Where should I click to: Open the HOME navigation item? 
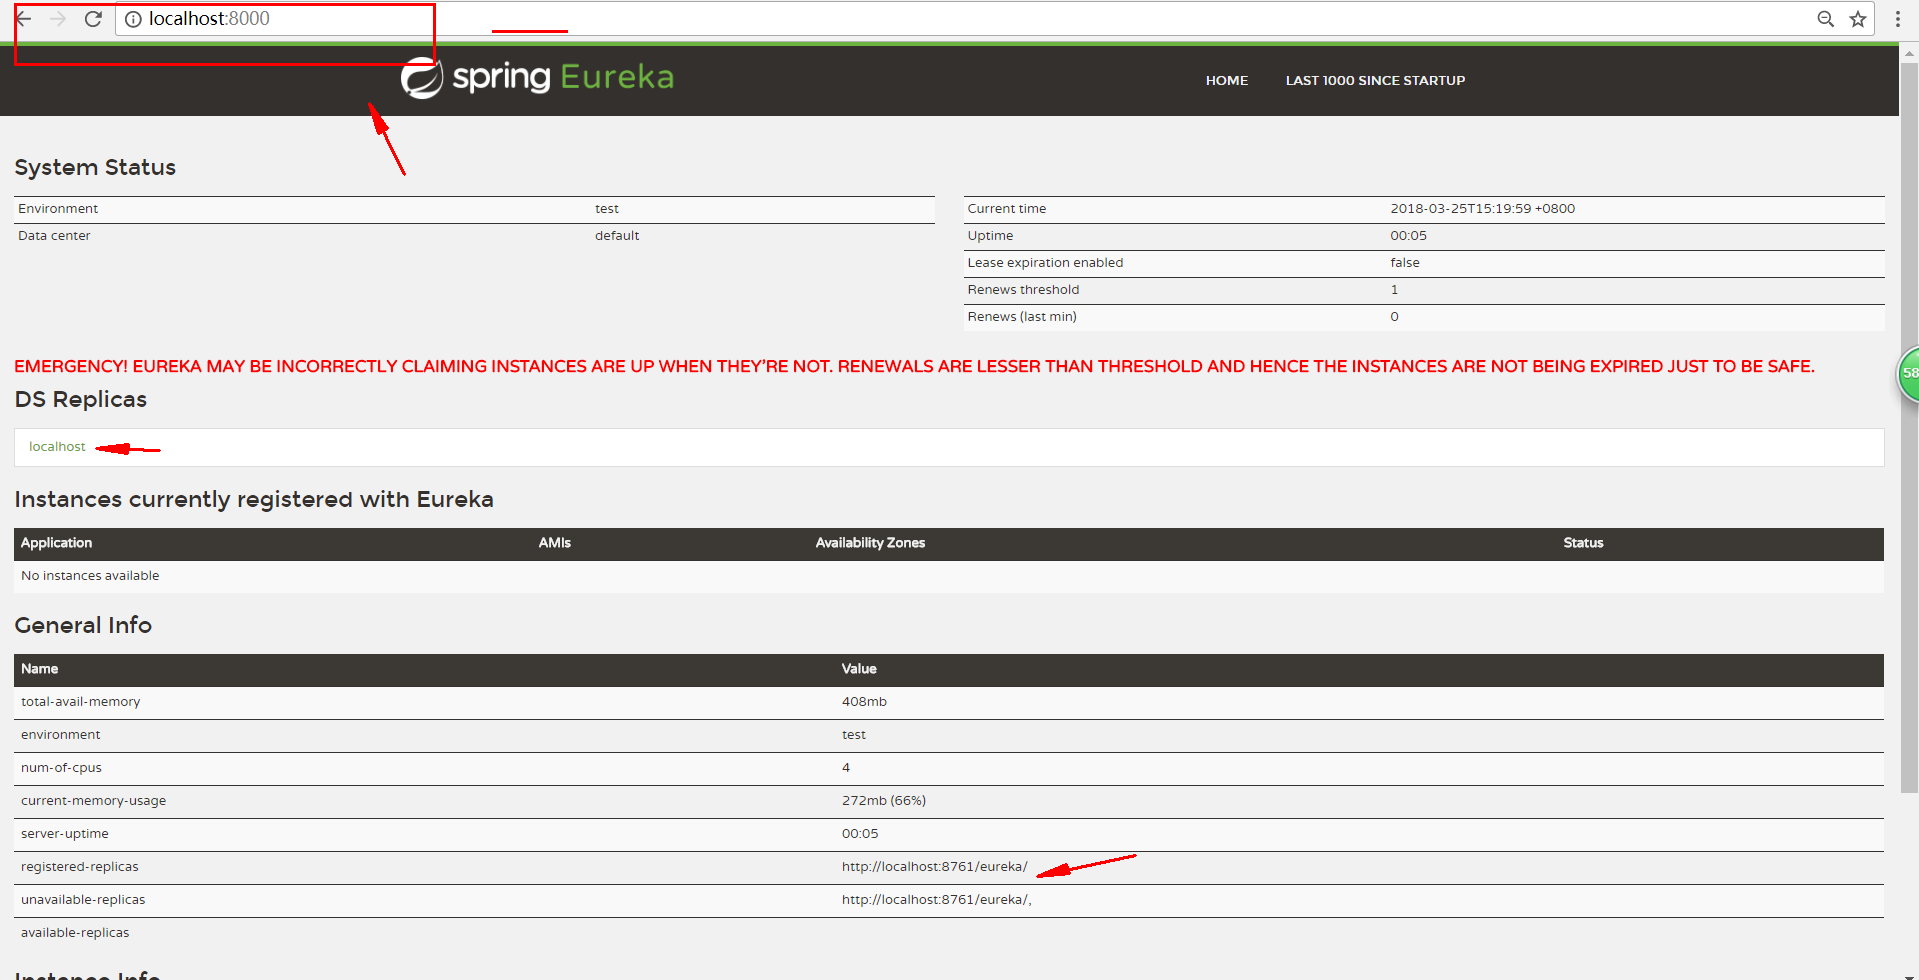click(1226, 81)
